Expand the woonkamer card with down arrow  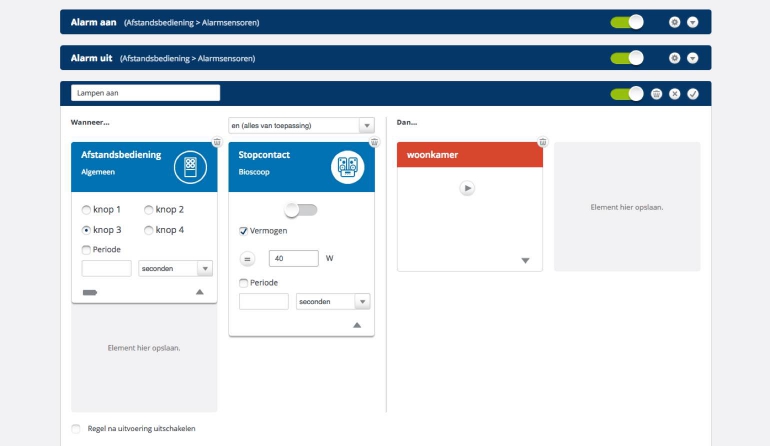525,261
